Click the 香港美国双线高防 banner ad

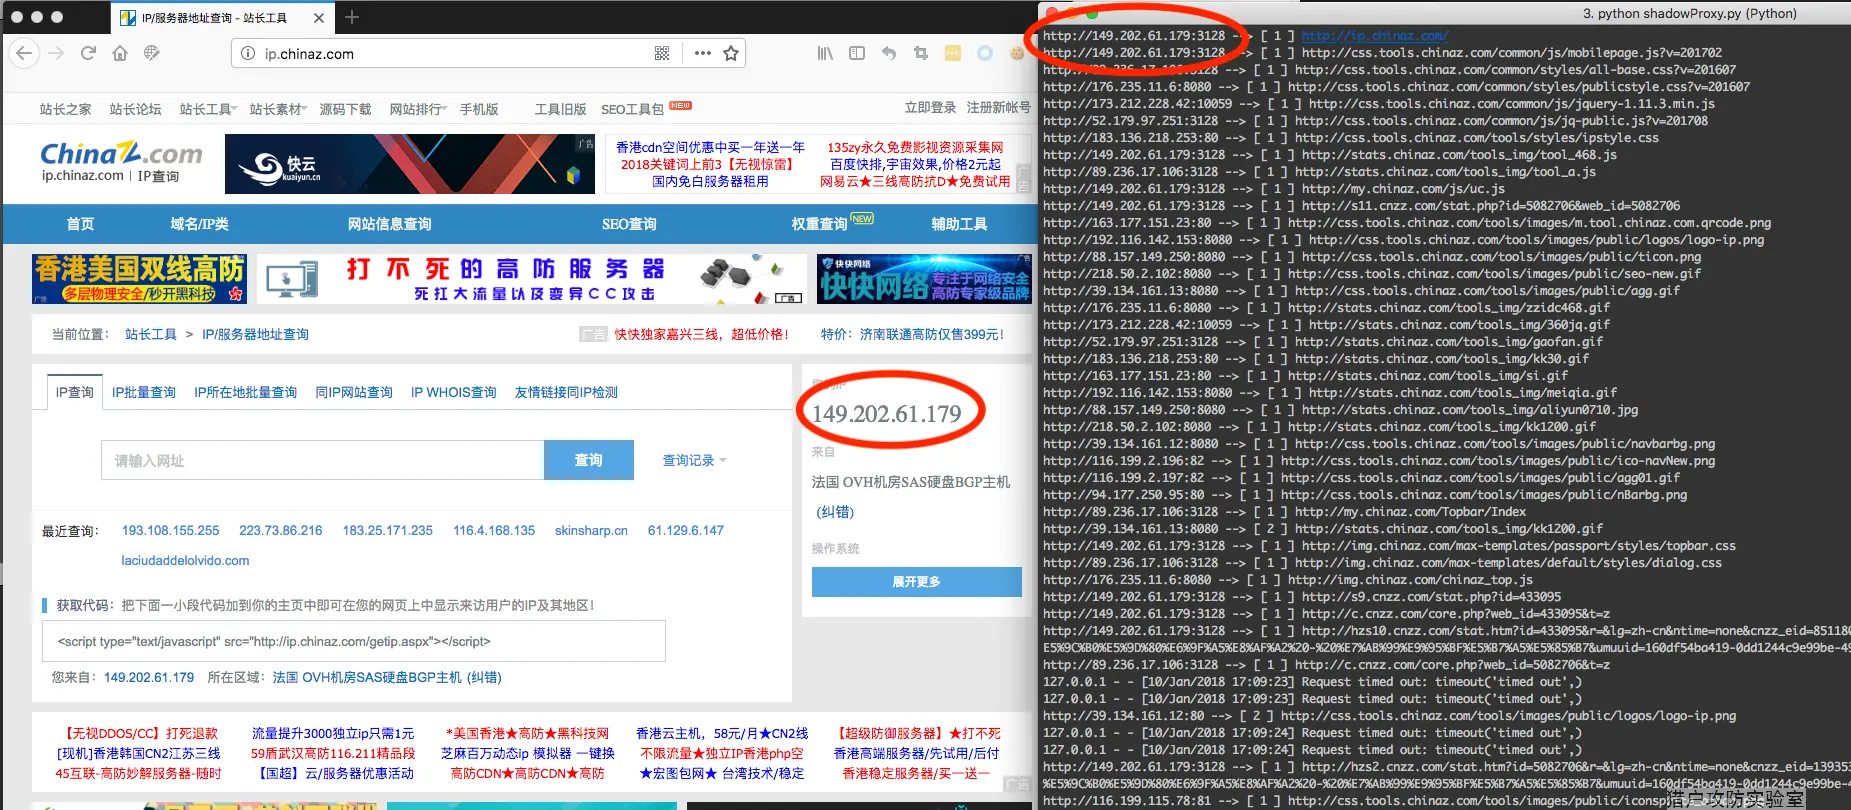[x=139, y=278]
